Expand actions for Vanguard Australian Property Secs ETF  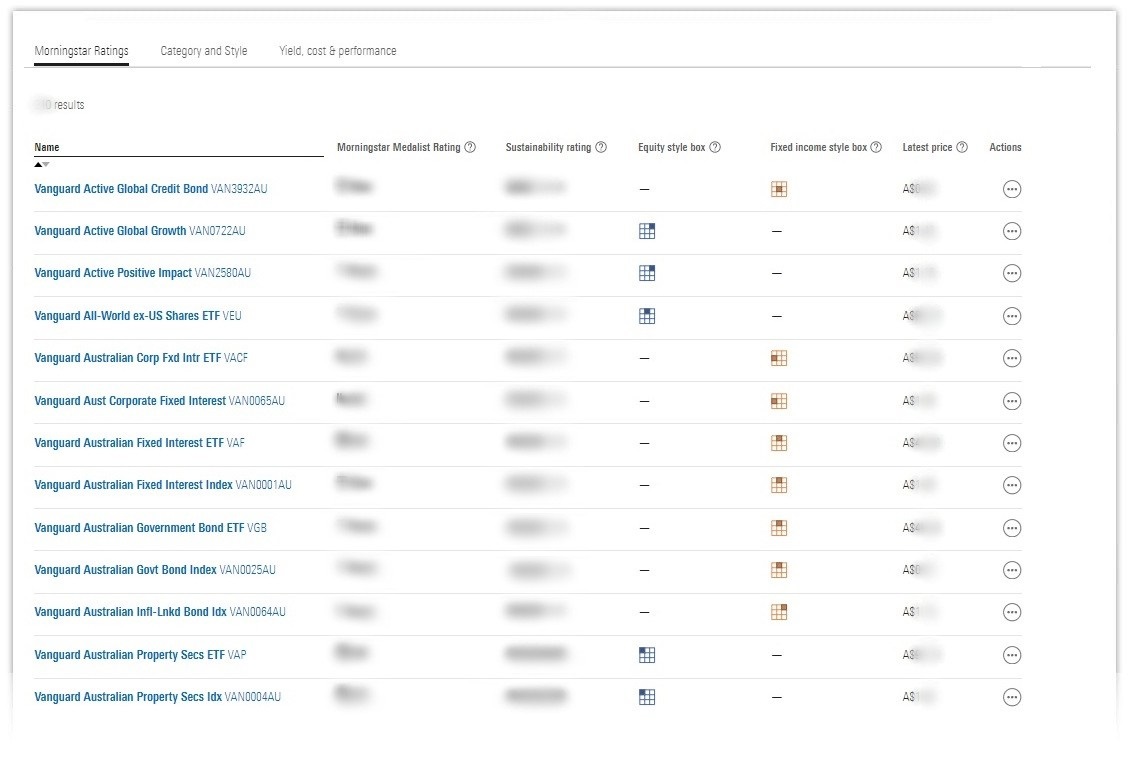pyautogui.click(x=1011, y=655)
